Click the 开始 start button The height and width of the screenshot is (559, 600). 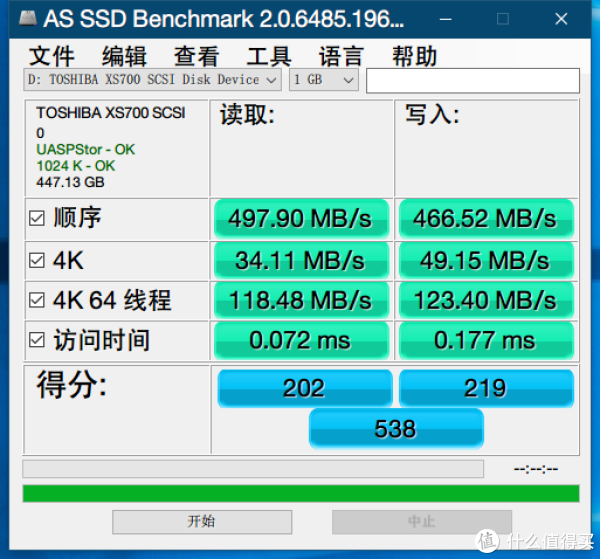[x=202, y=522]
